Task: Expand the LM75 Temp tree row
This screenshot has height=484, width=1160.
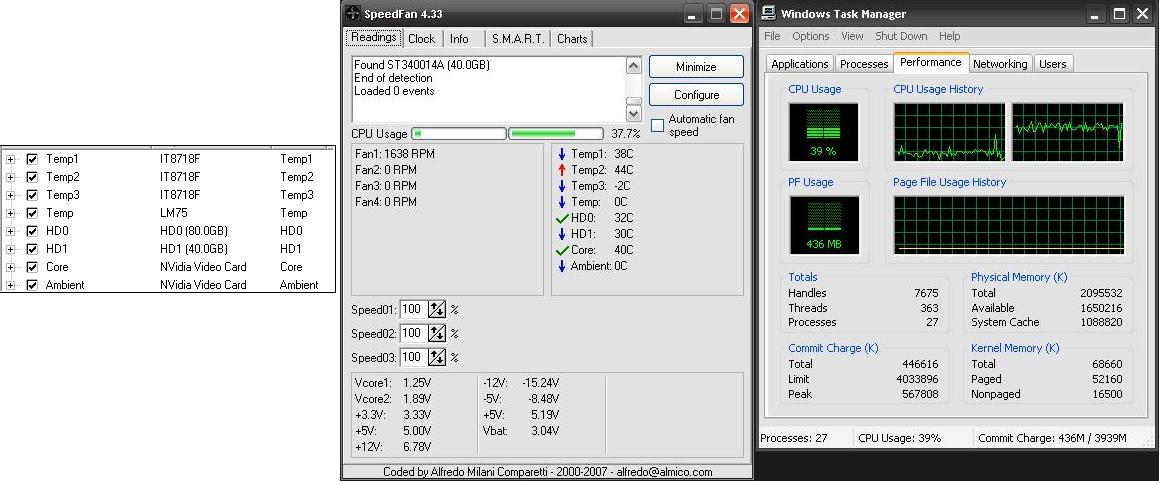Action: 10,213
